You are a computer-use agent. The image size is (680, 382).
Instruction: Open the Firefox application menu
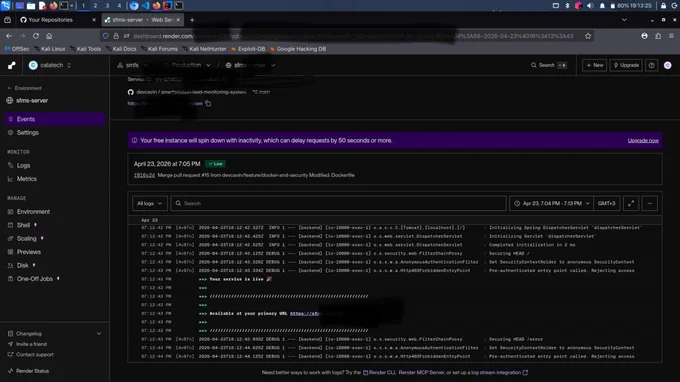pyautogui.click(x=671, y=36)
